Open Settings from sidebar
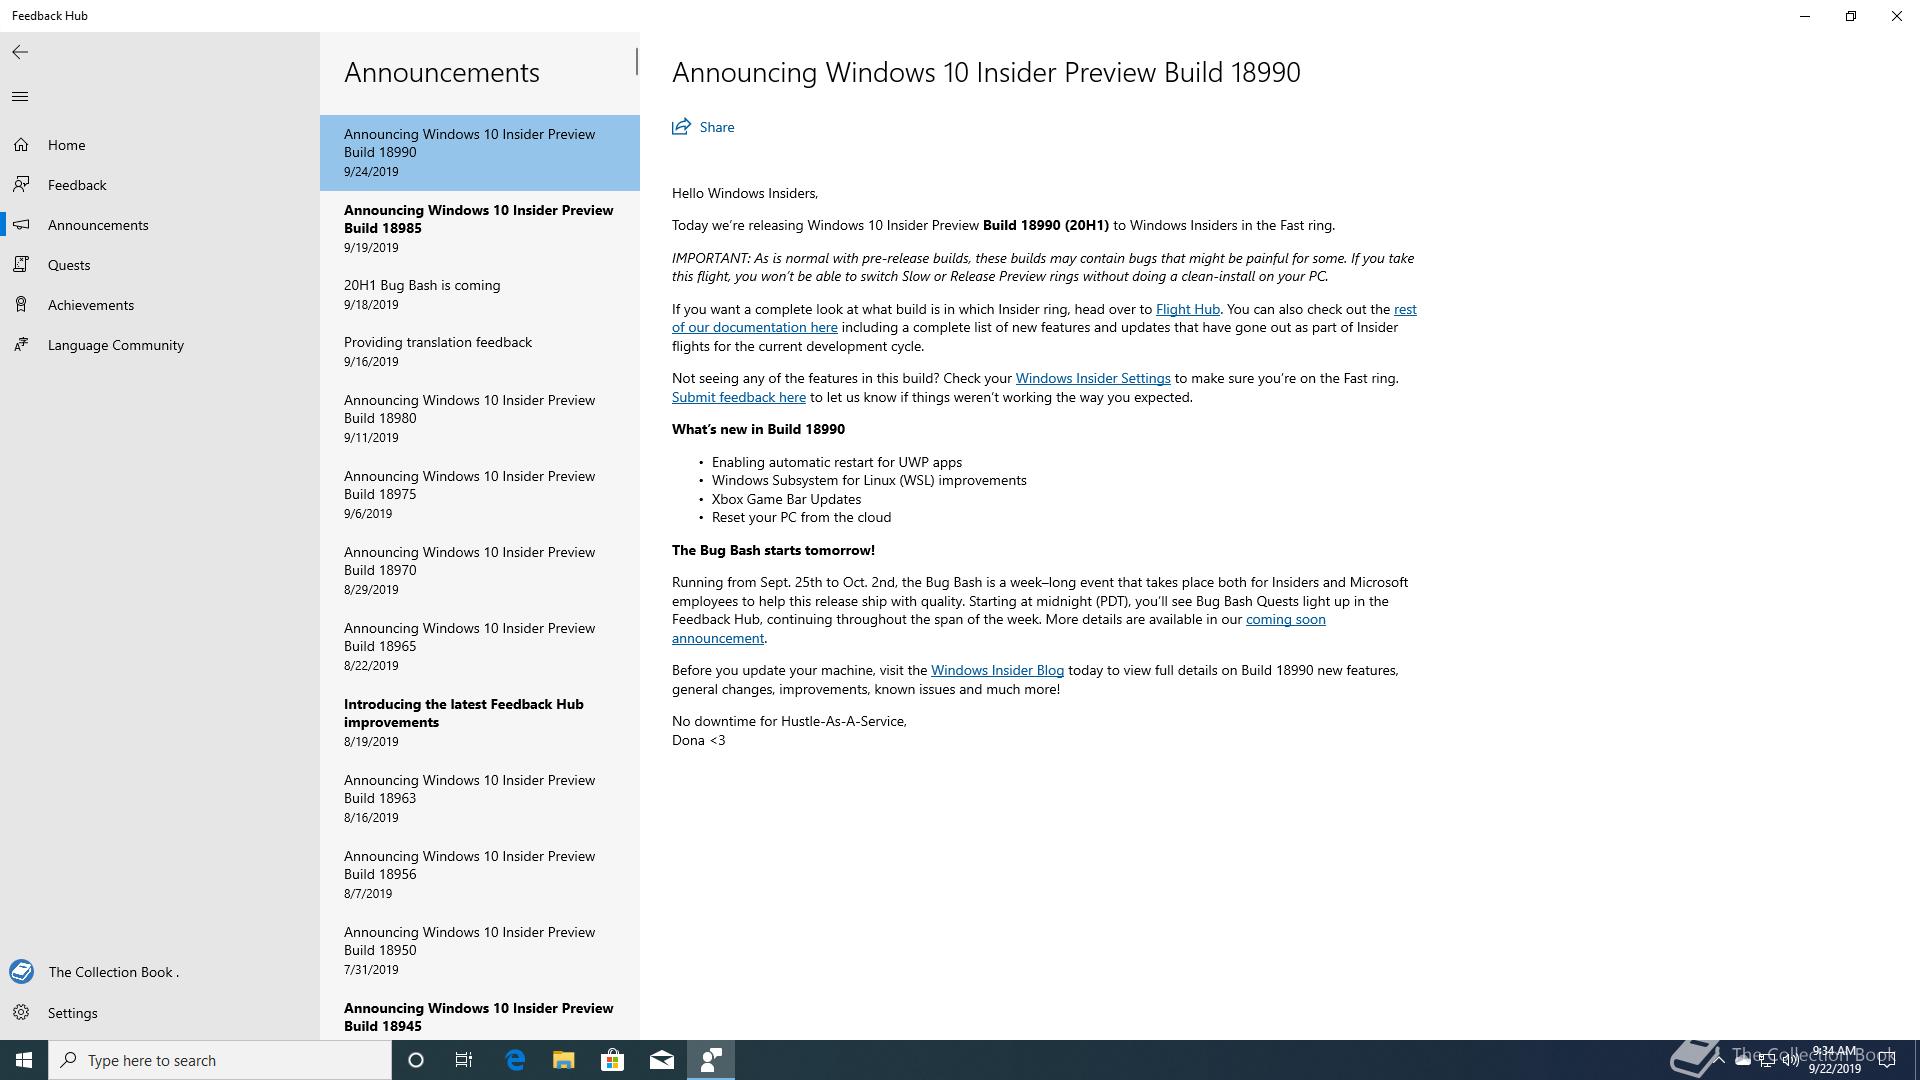 (160, 1013)
